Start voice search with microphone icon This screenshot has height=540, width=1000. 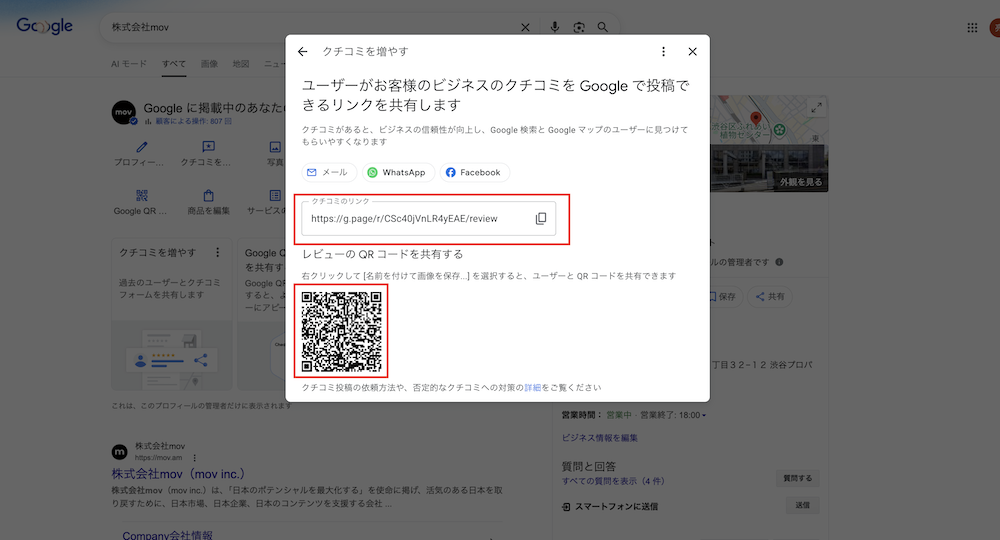[555, 27]
